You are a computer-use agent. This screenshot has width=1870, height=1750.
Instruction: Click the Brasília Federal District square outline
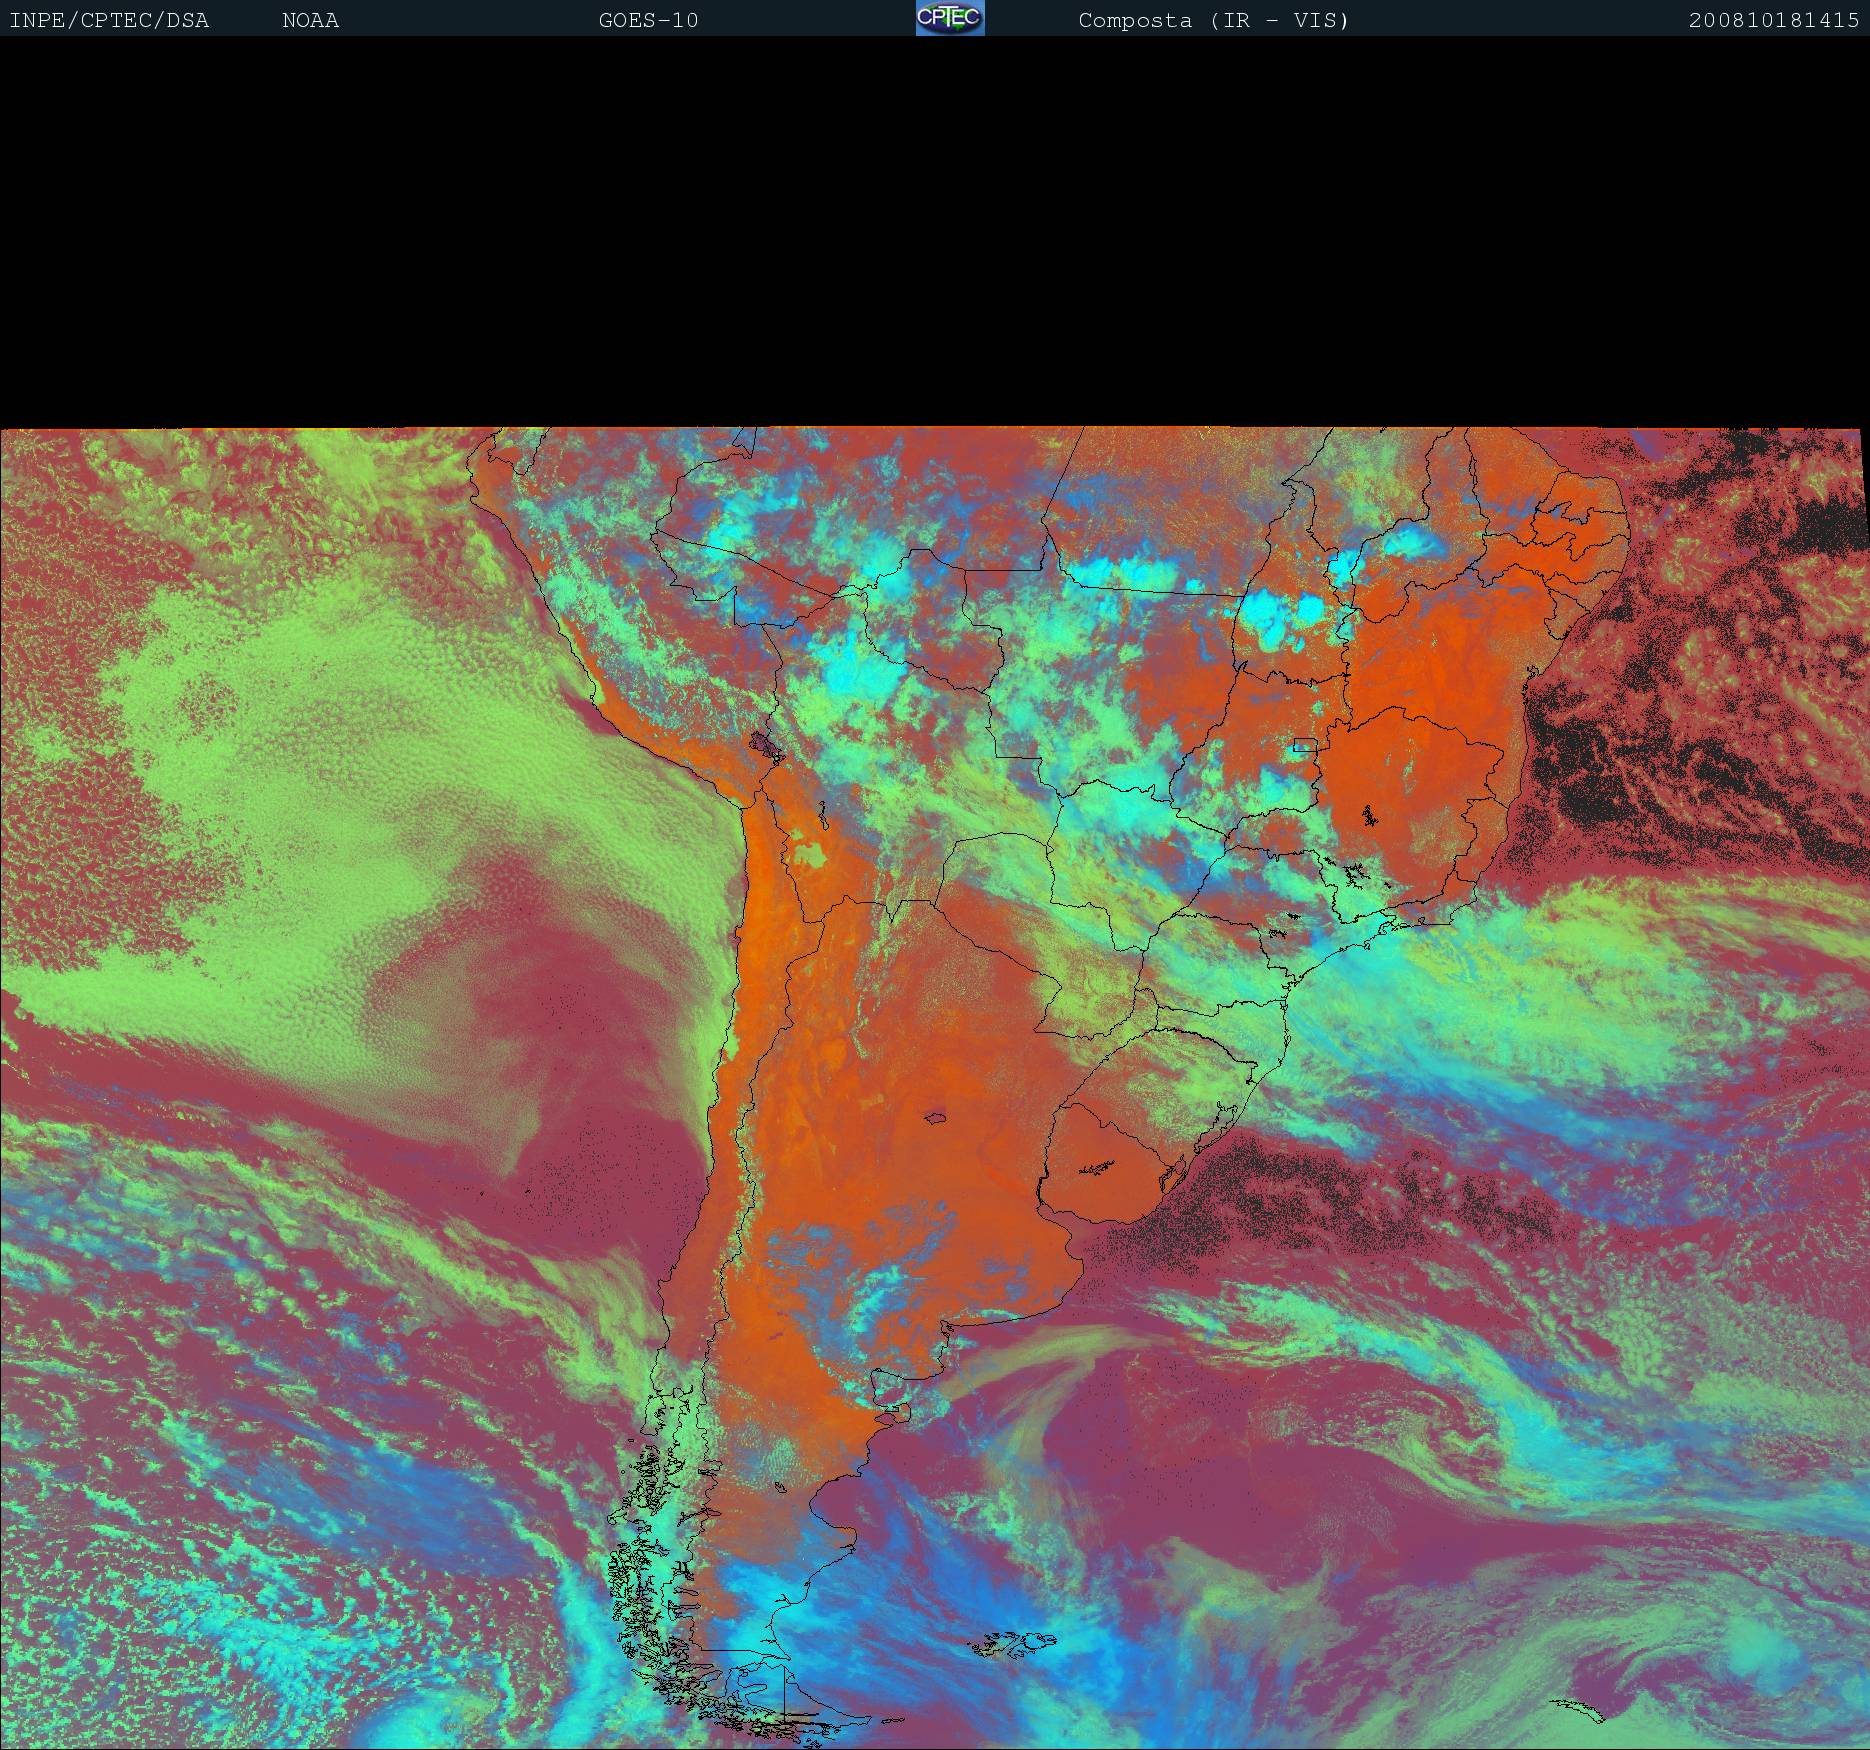(x=1305, y=744)
